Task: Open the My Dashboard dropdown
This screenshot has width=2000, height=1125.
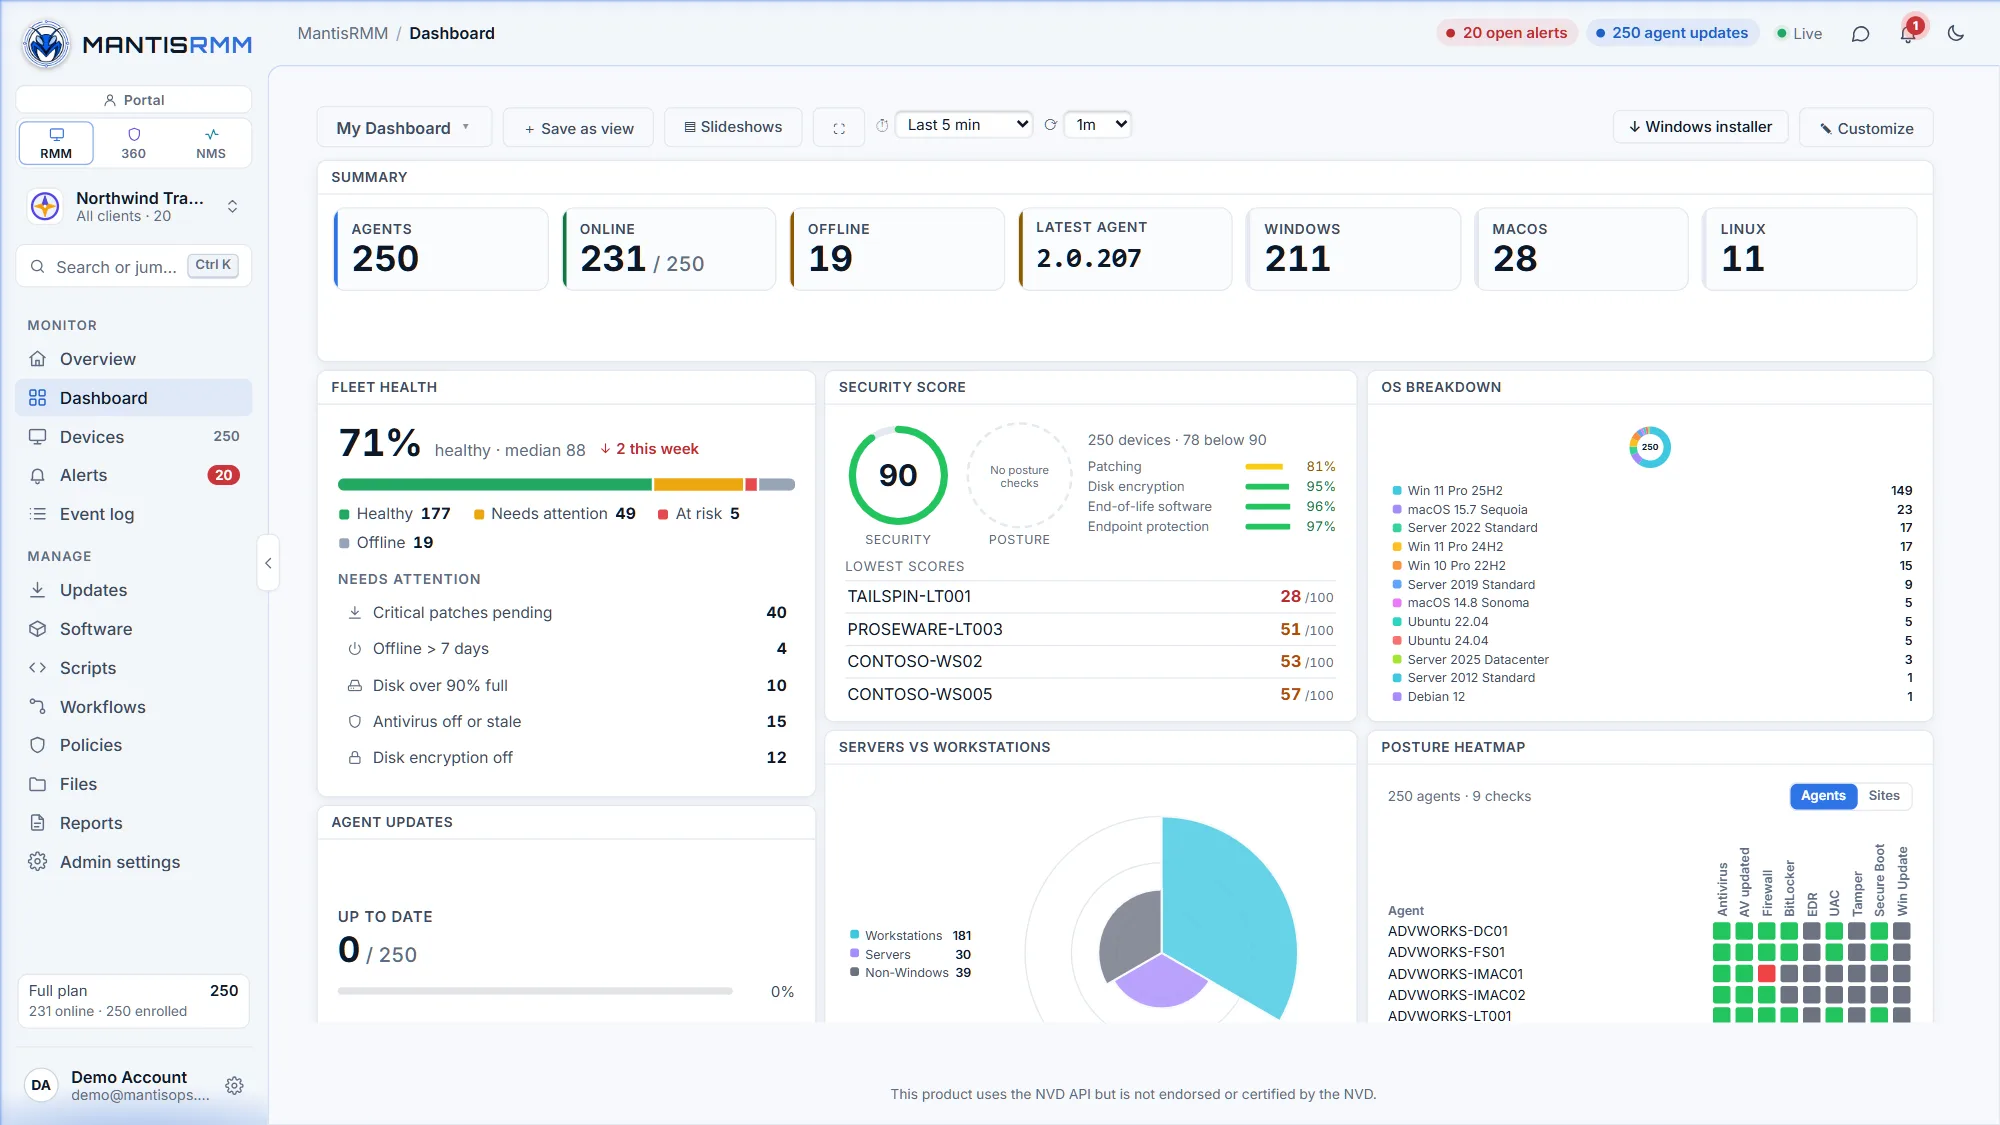Action: pyautogui.click(x=404, y=128)
